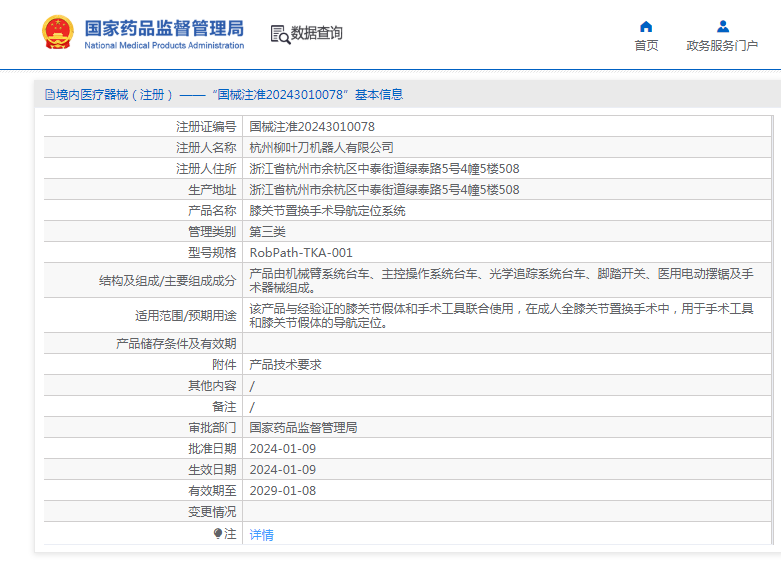Click the 政务服务门户 user icon
Screen dimensions: 781x568
723,26
